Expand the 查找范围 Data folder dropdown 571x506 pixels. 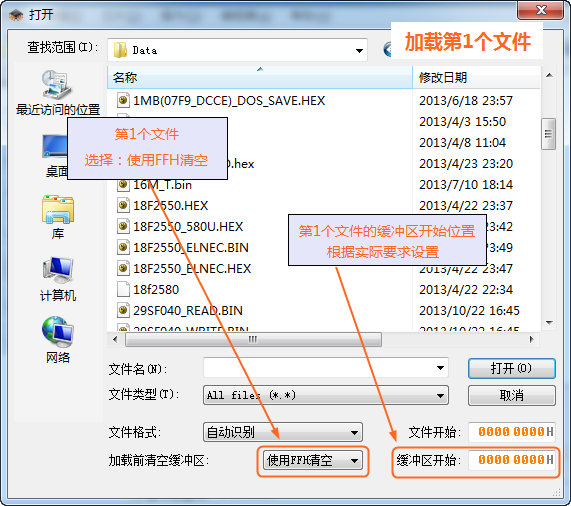tap(359, 51)
